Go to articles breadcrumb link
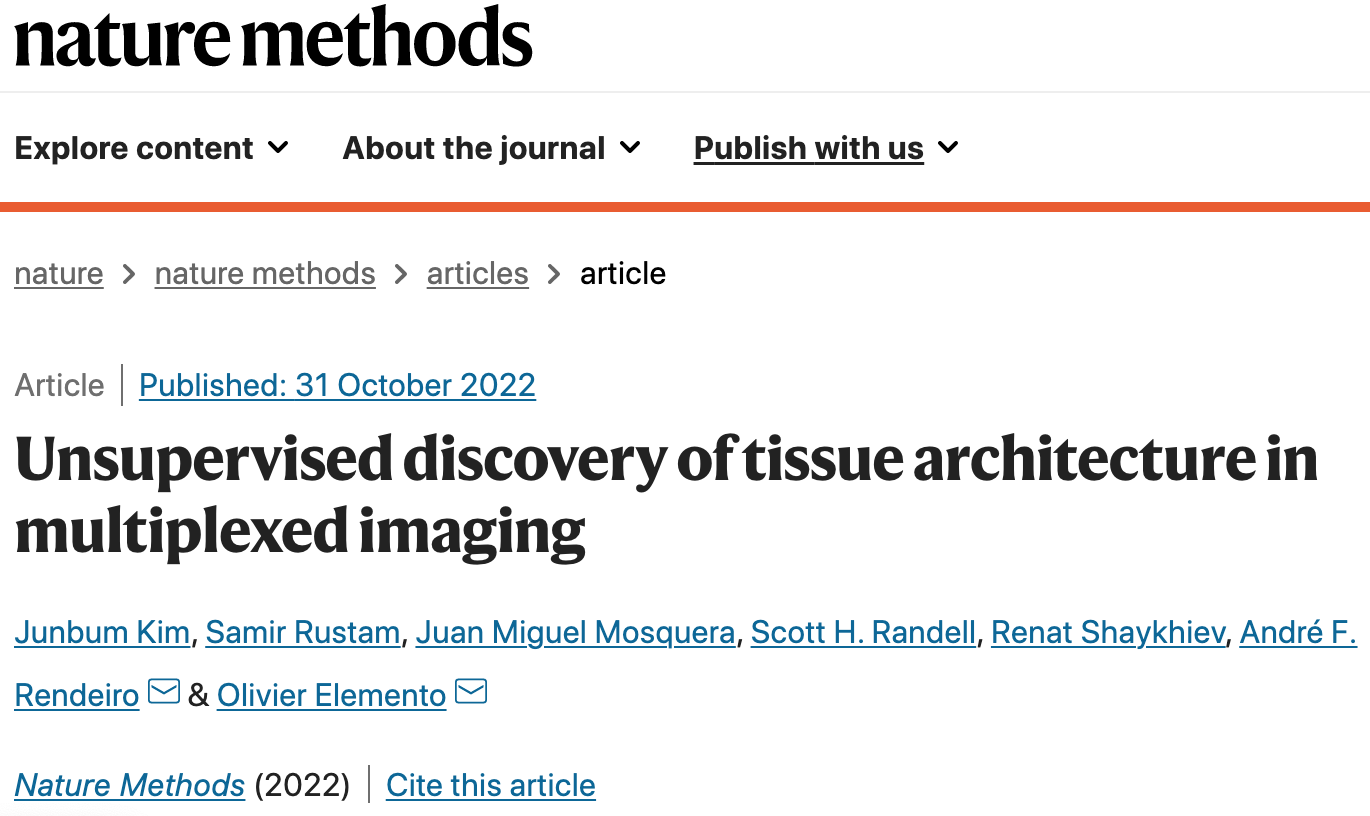Screen dimensions: 1370x816 (478, 273)
